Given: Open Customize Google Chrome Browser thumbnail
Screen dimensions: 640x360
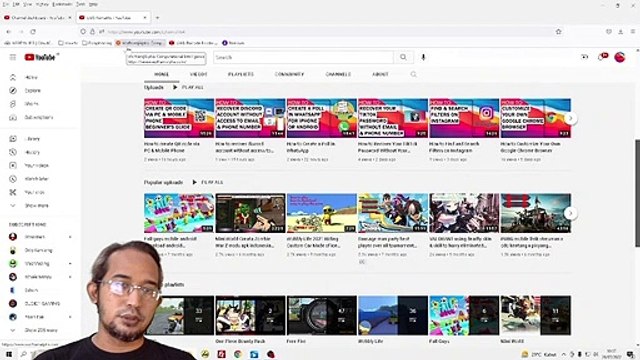Looking at the screenshot, I should 536,118.
